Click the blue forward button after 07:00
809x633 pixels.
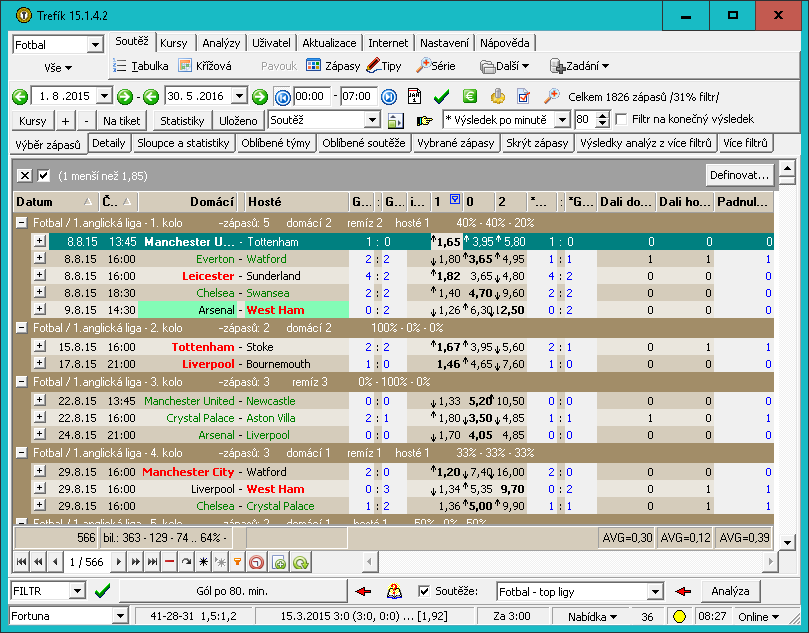pyautogui.click(x=389, y=97)
